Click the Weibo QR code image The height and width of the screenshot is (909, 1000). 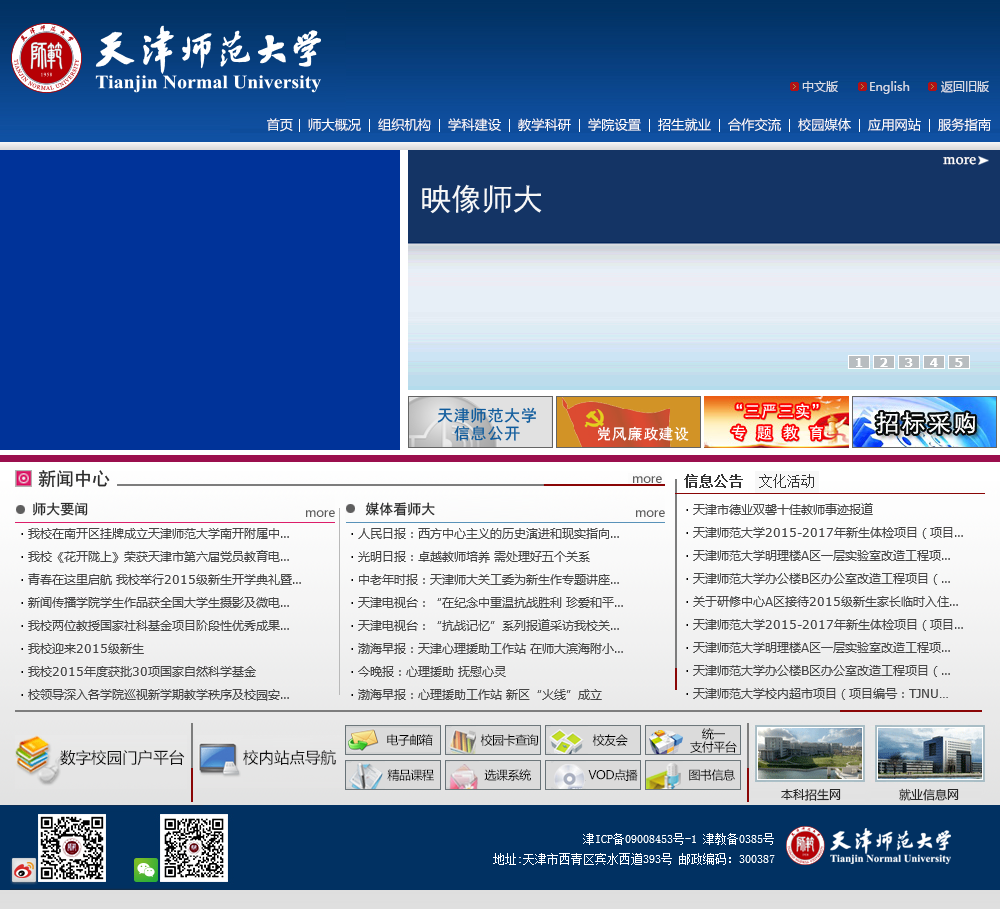pyautogui.click(x=72, y=848)
